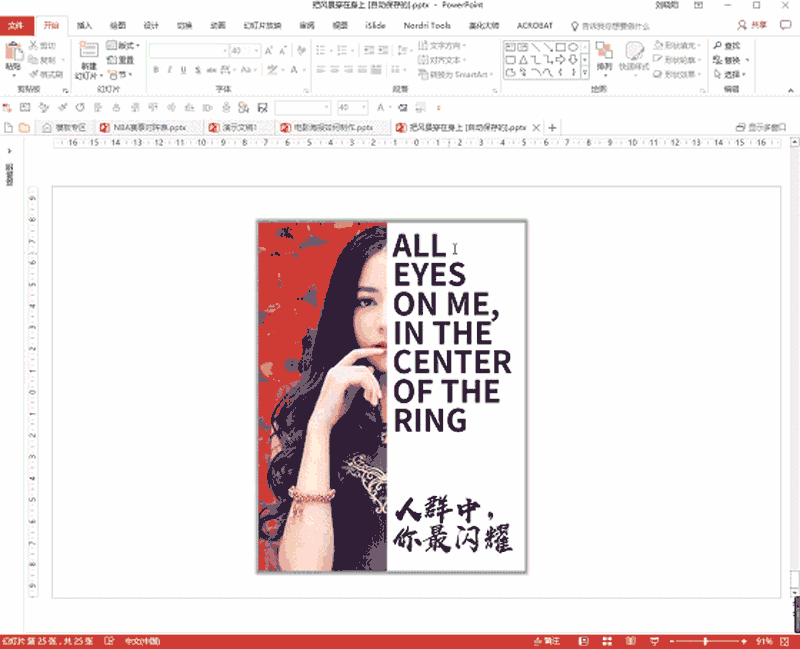Toggle bulleted list formatting
This screenshot has width=800, height=649.
[x=320, y=50]
